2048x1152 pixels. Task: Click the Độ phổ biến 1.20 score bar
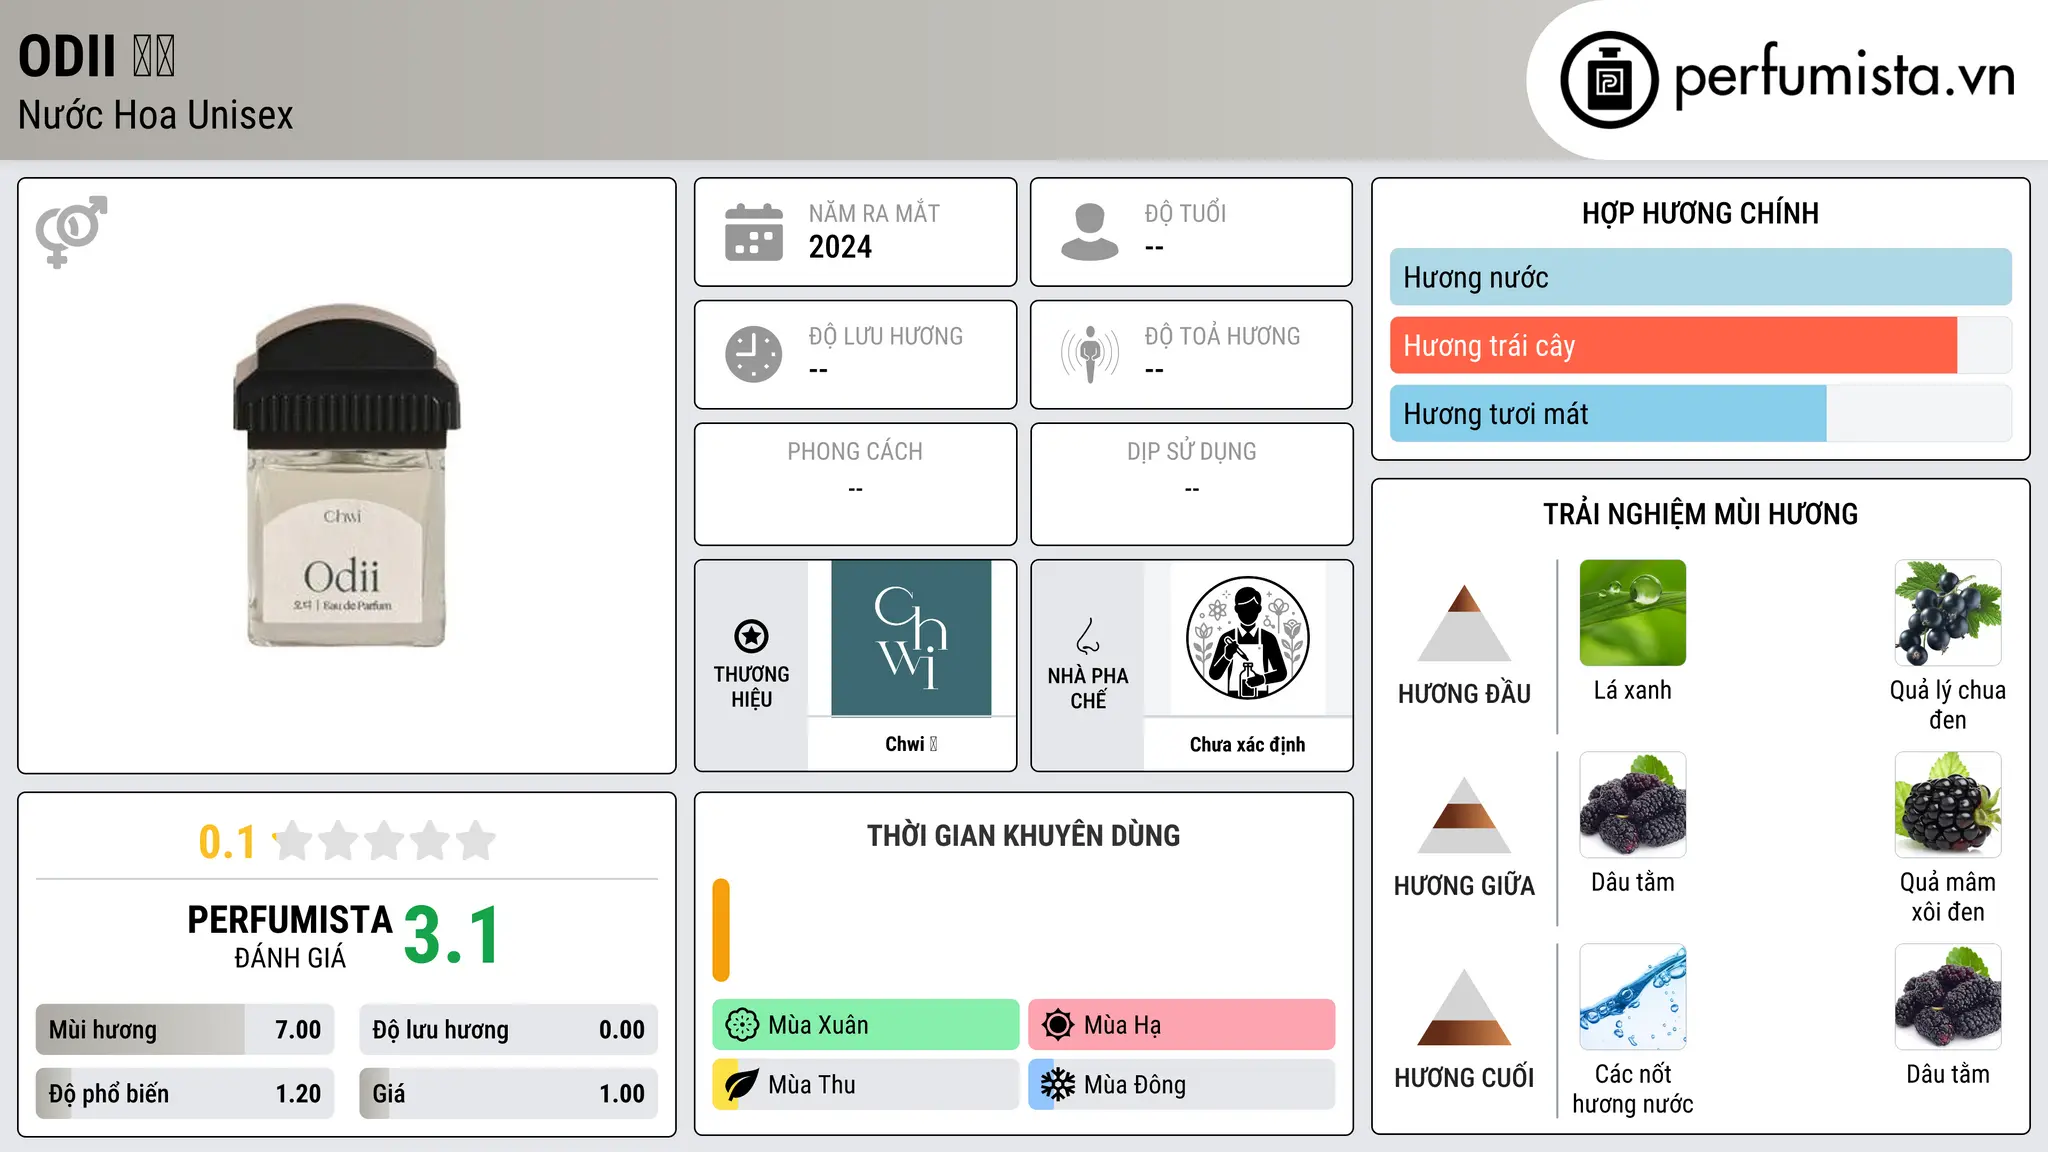[185, 1093]
